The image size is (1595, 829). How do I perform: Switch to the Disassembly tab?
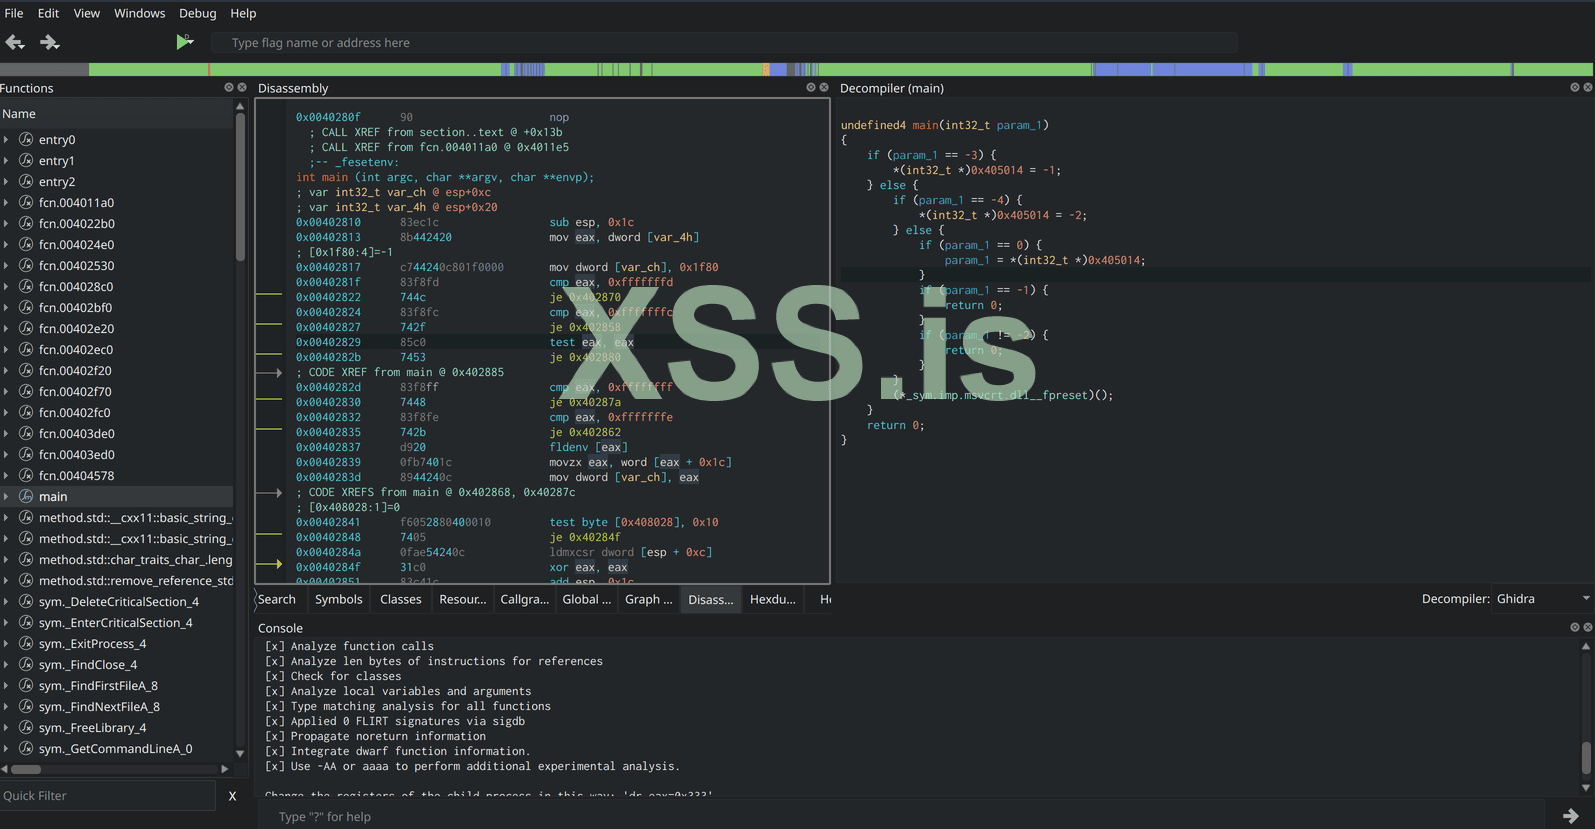click(710, 599)
